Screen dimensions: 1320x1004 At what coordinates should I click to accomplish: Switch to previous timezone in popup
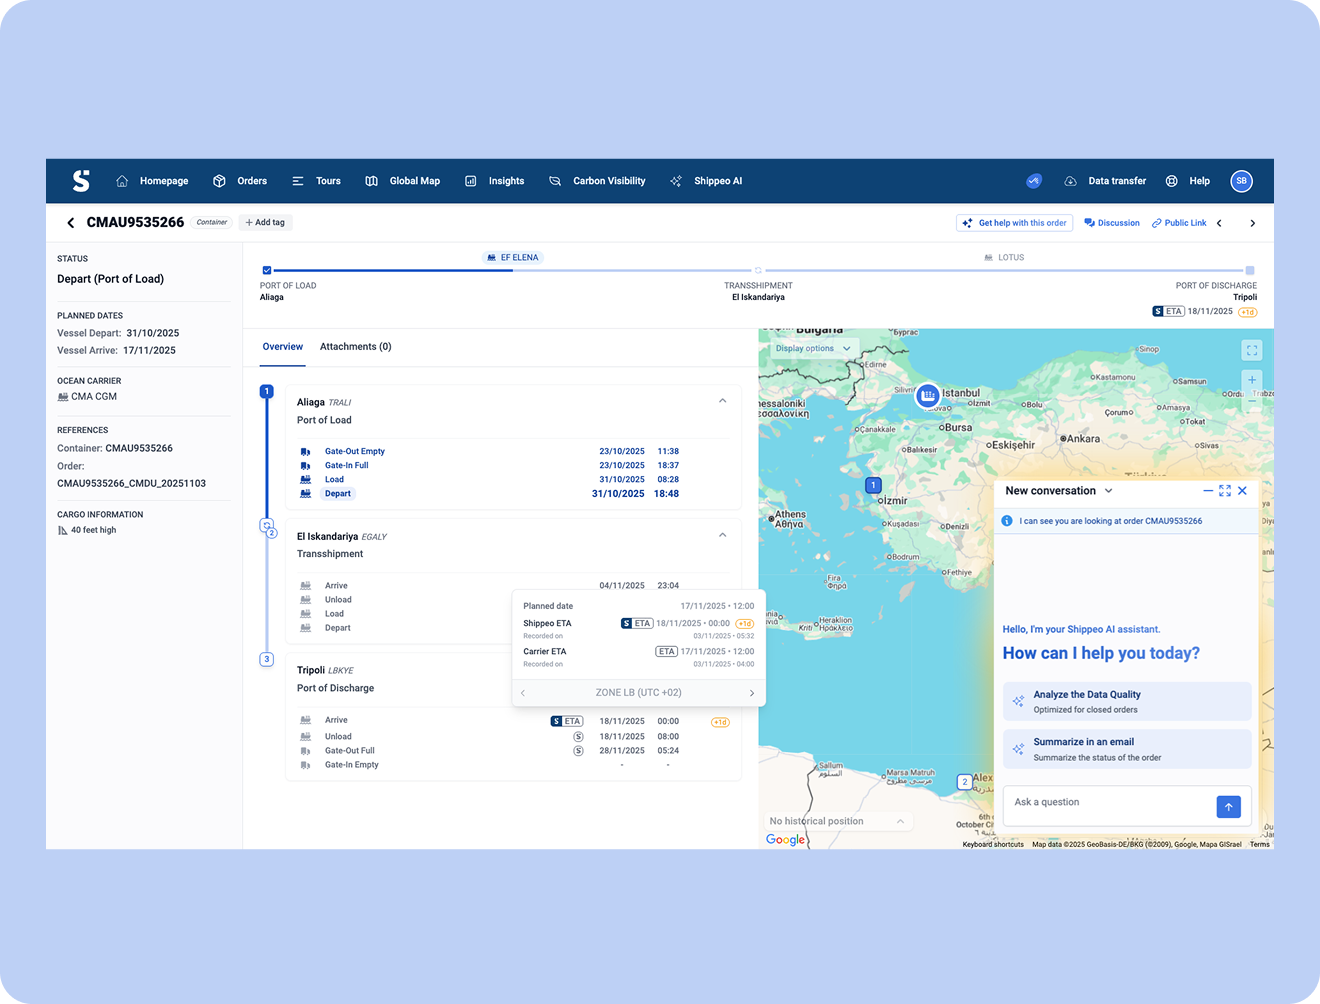pyautogui.click(x=523, y=693)
